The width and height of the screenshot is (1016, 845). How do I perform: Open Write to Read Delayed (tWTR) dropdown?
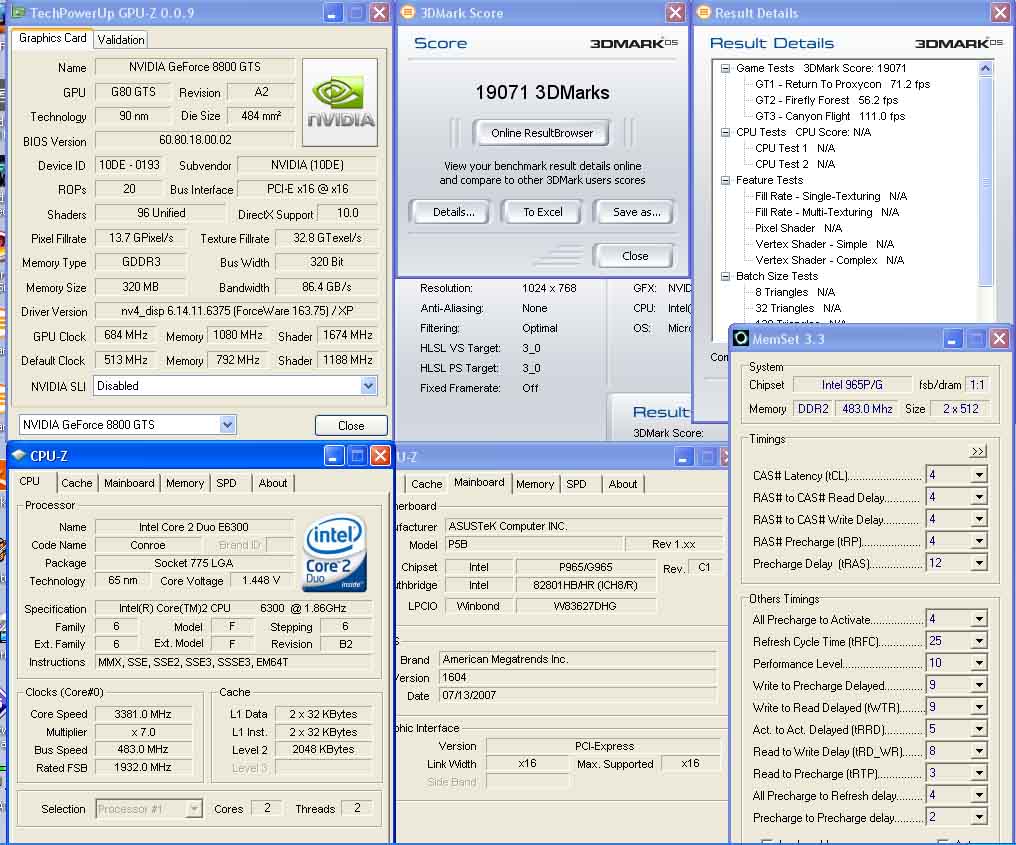click(x=979, y=707)
